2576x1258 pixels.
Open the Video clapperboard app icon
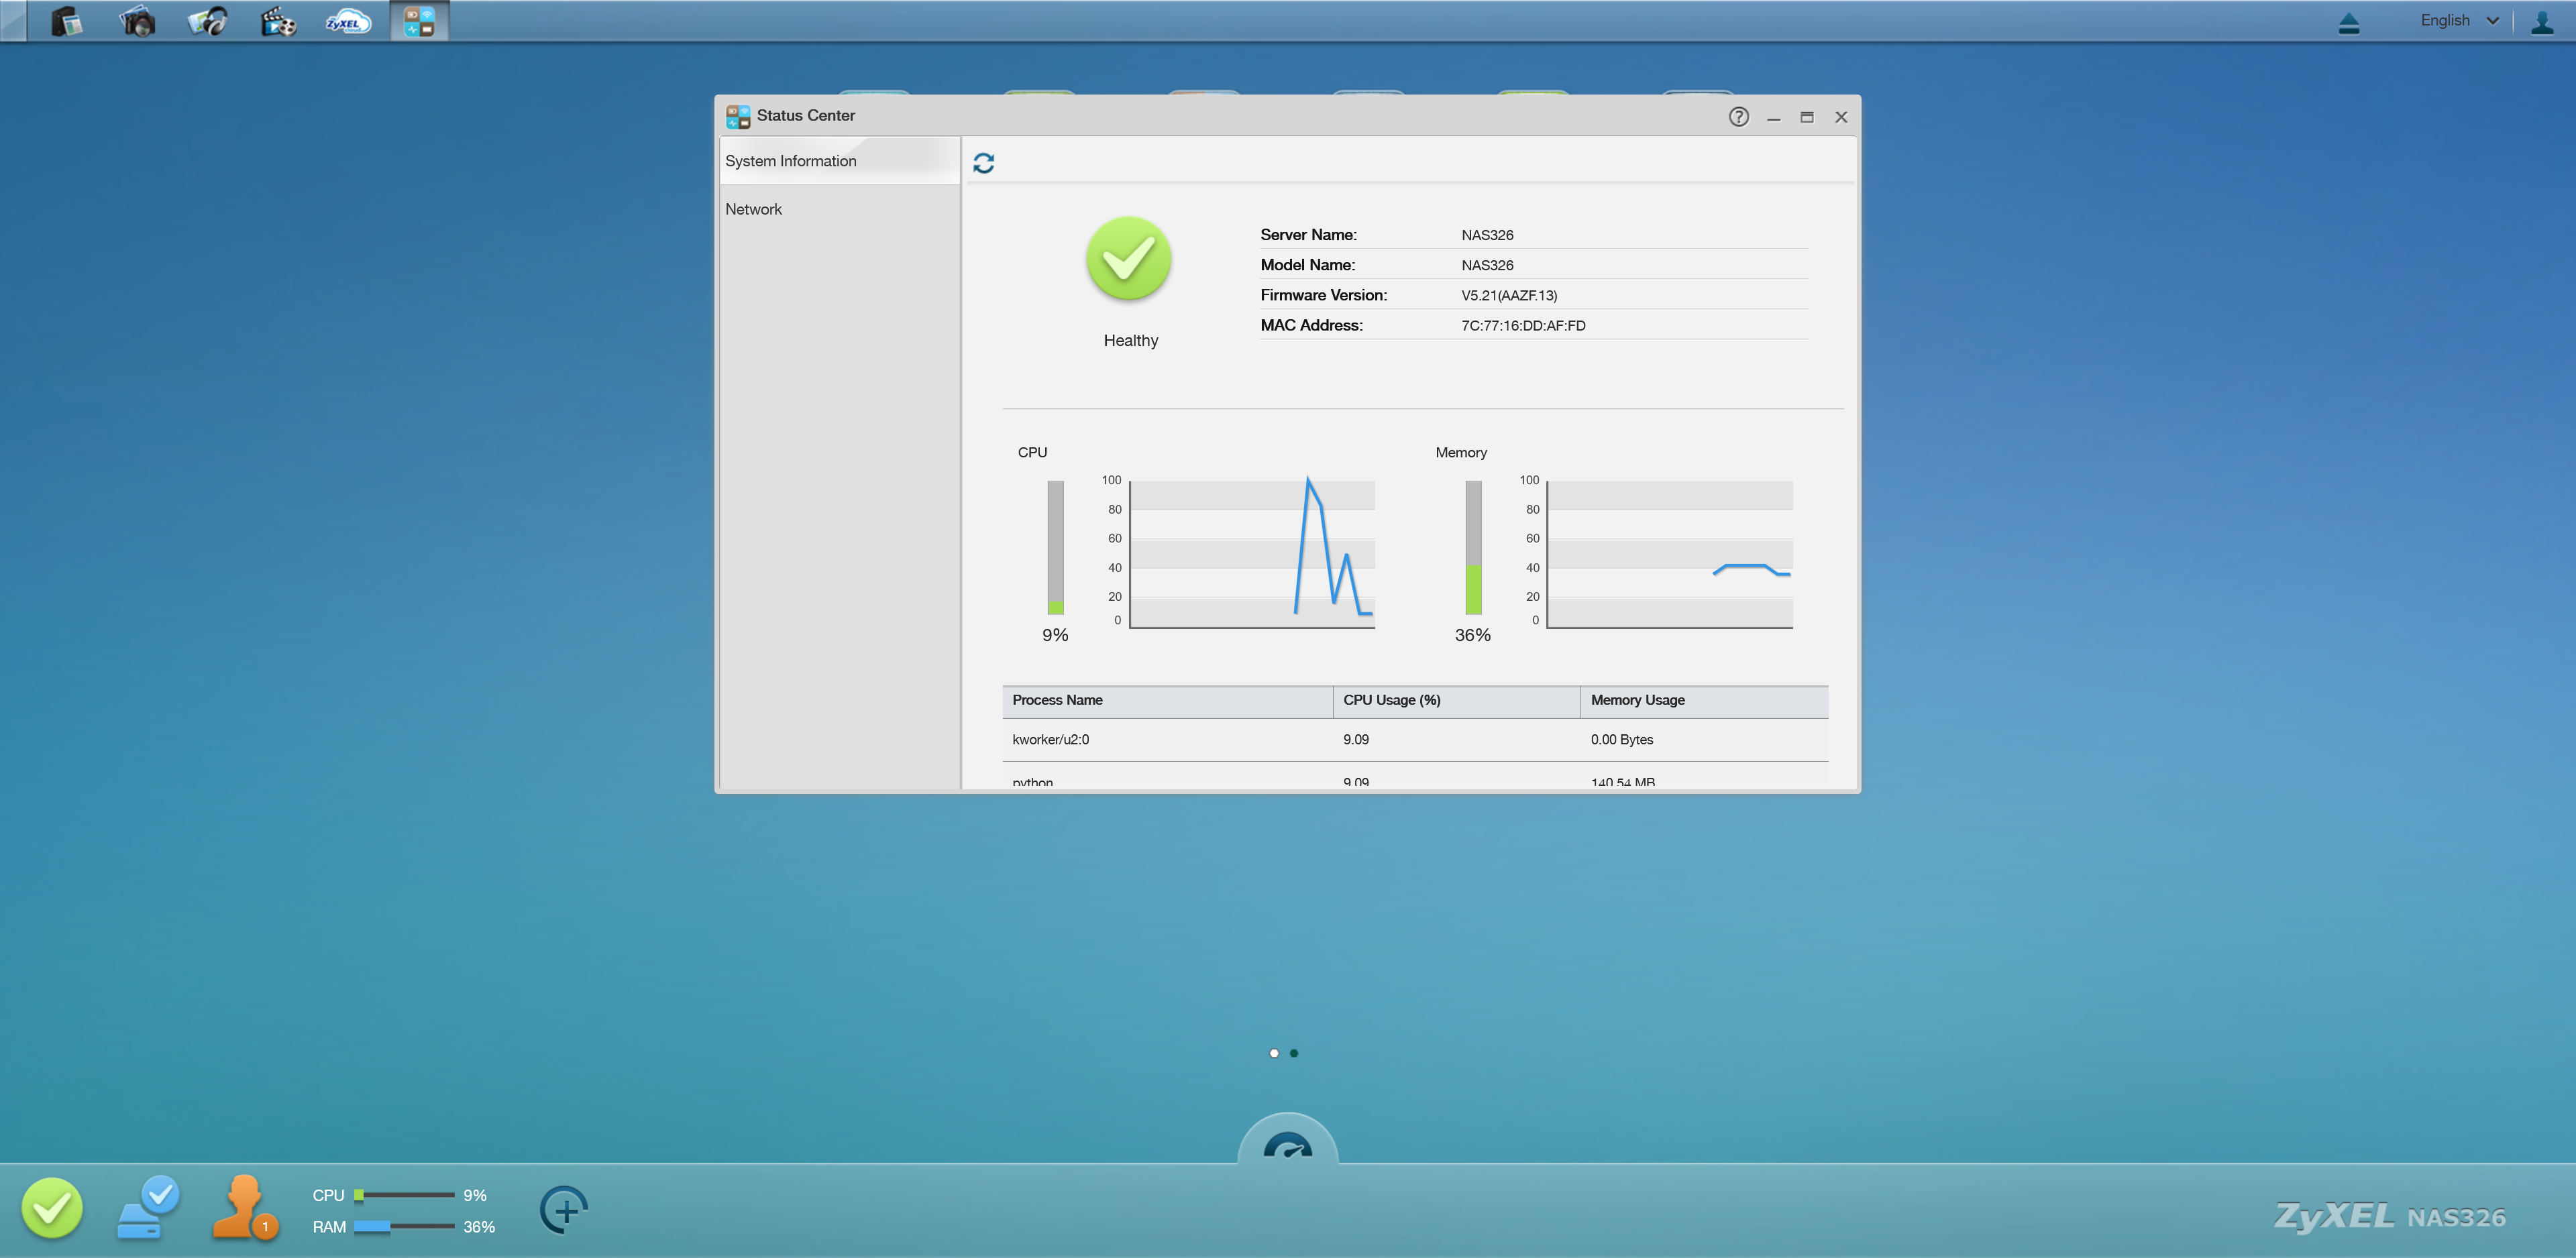click(278, 21)
